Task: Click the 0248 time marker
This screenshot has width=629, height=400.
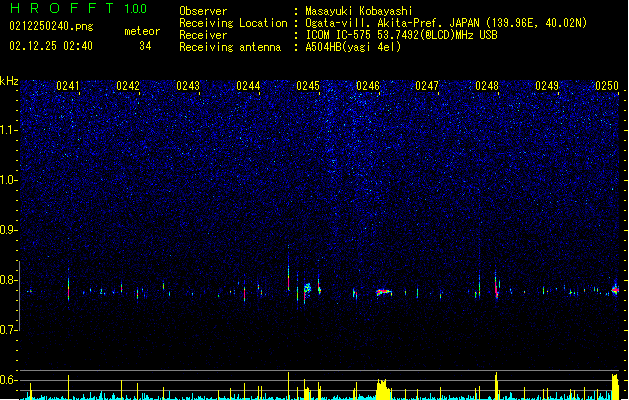Action: pyautogui.click(x=487, y=86)
